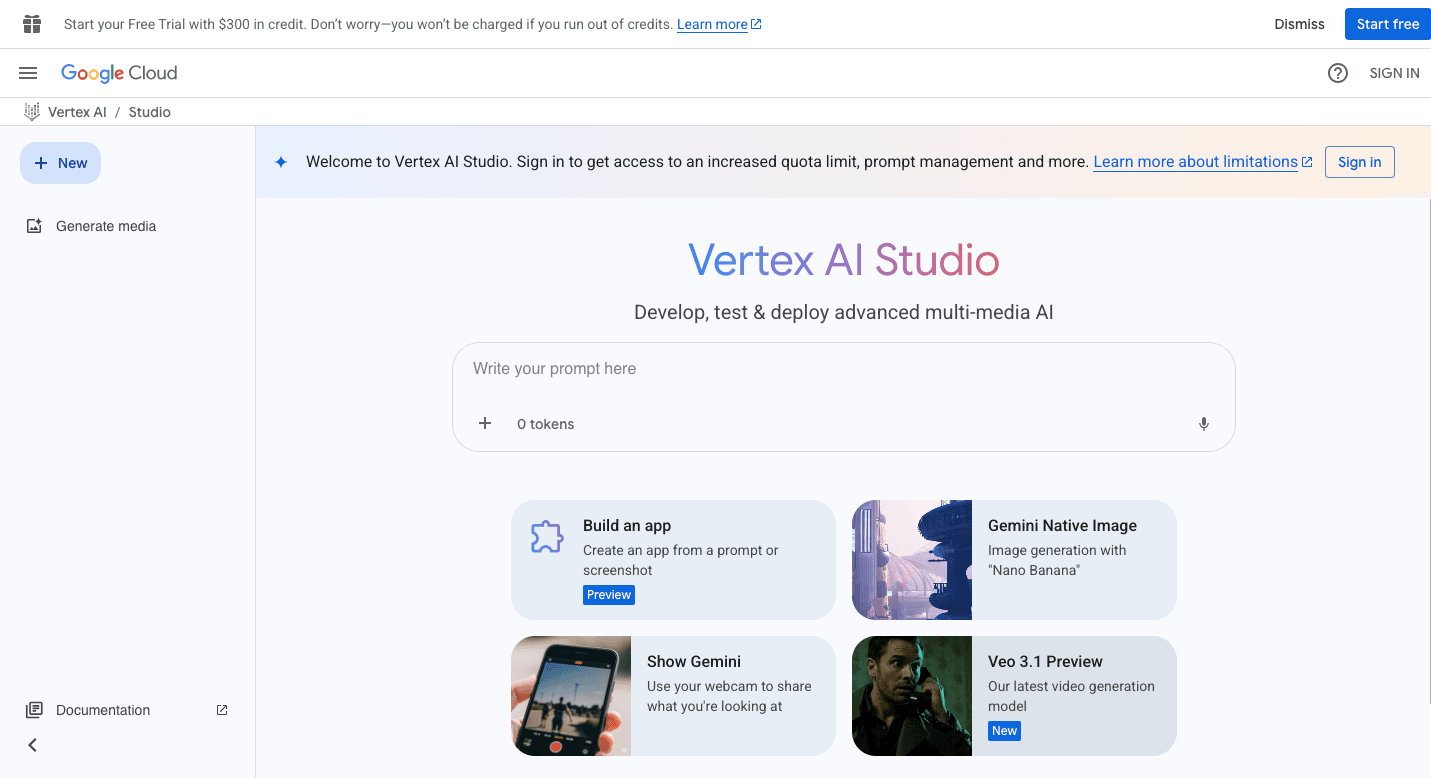1431x778 pixels.
Task: Open the Google apps grid icon
Action: click(x=31, y=23)
